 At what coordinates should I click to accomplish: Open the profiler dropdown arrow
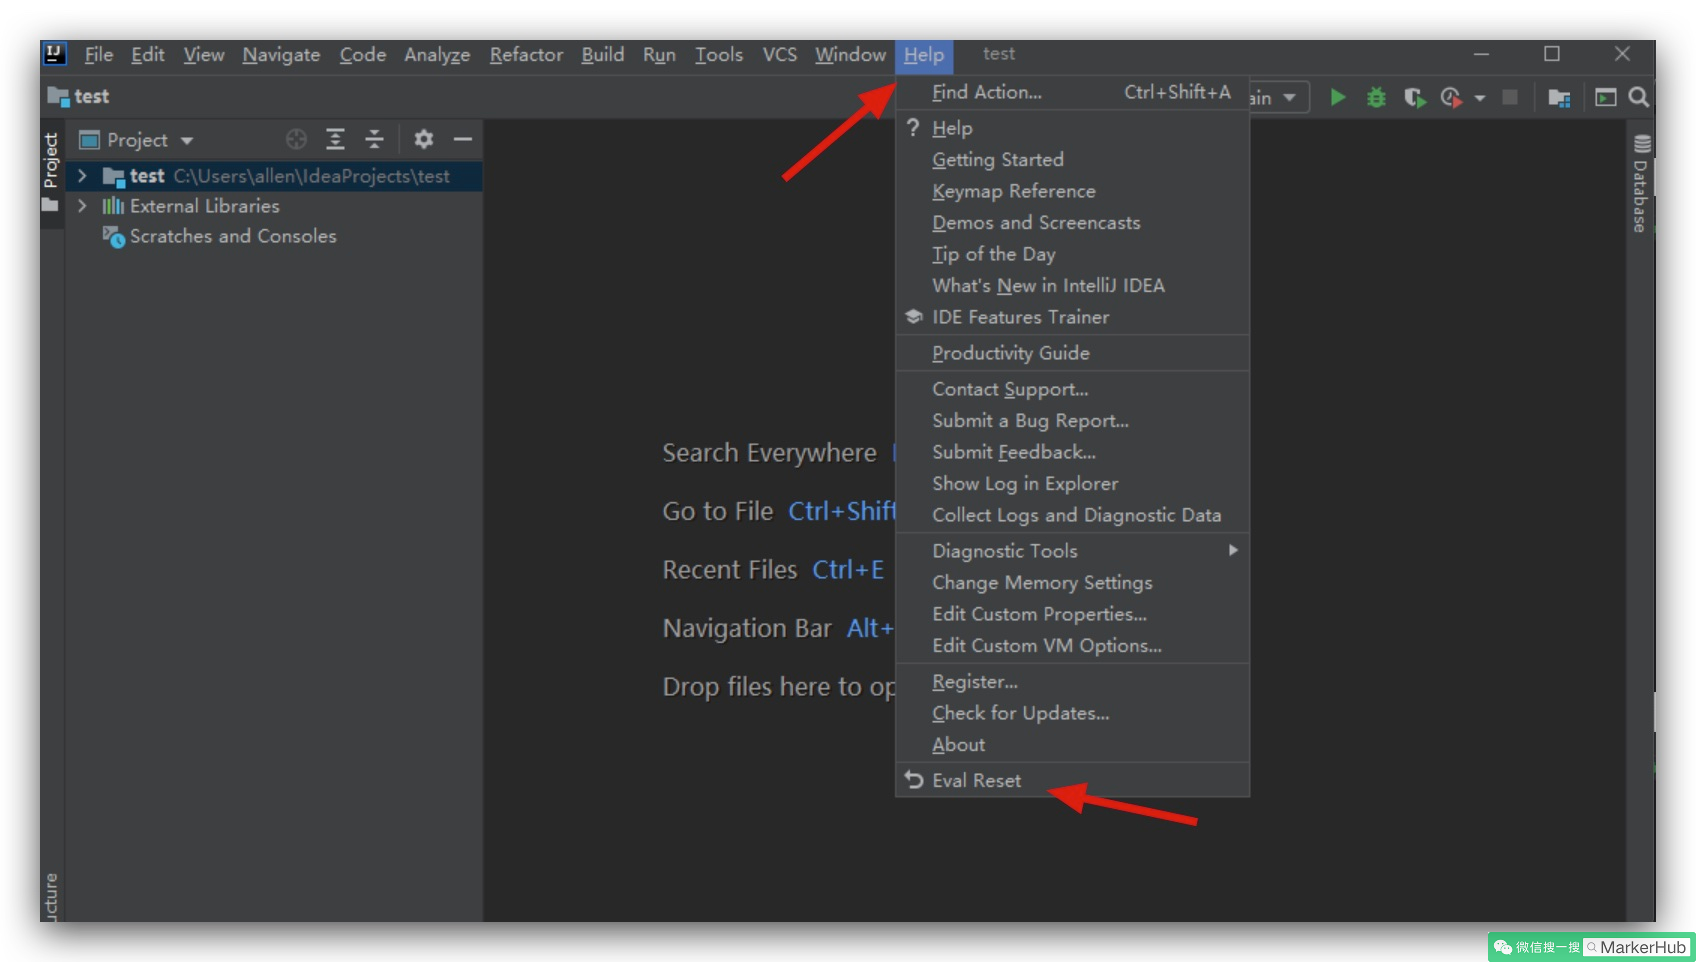pyautogui.click(x=1480, y=98)
